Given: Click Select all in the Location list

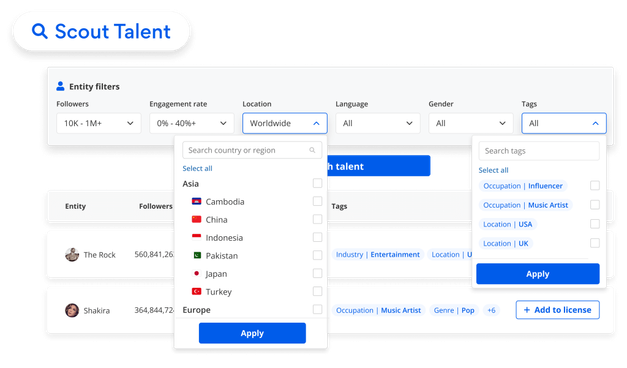Looking at the screenshot, I should (x=198, y=168).
